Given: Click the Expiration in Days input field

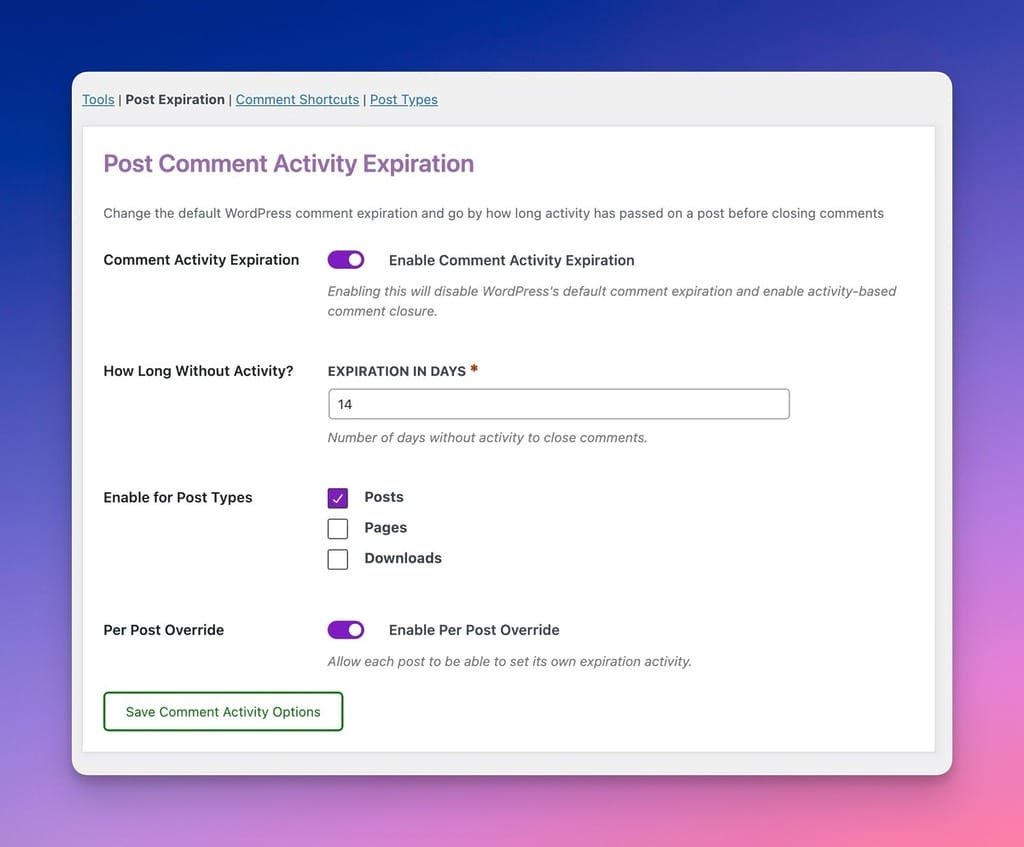Looking at the screenshot, I should [x=559, y=404].
